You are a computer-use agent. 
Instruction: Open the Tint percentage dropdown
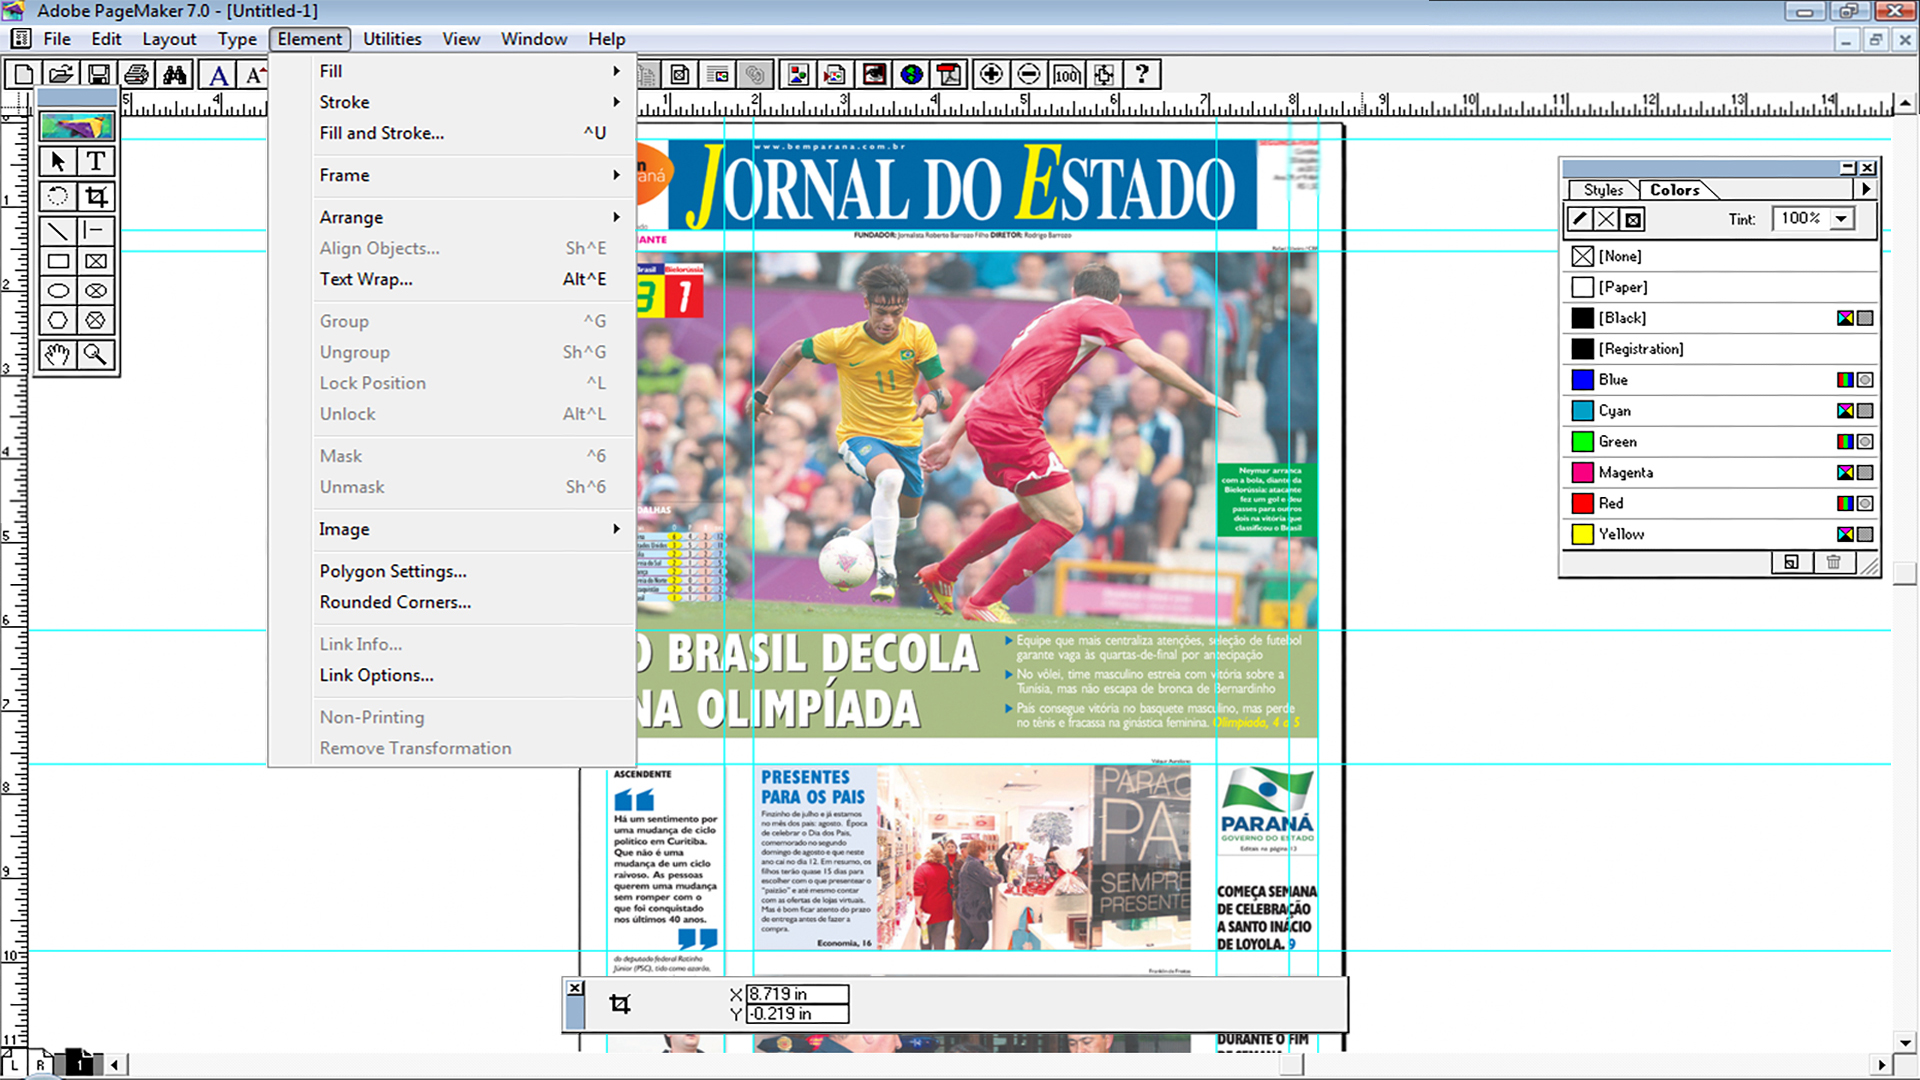[1842, 219]
